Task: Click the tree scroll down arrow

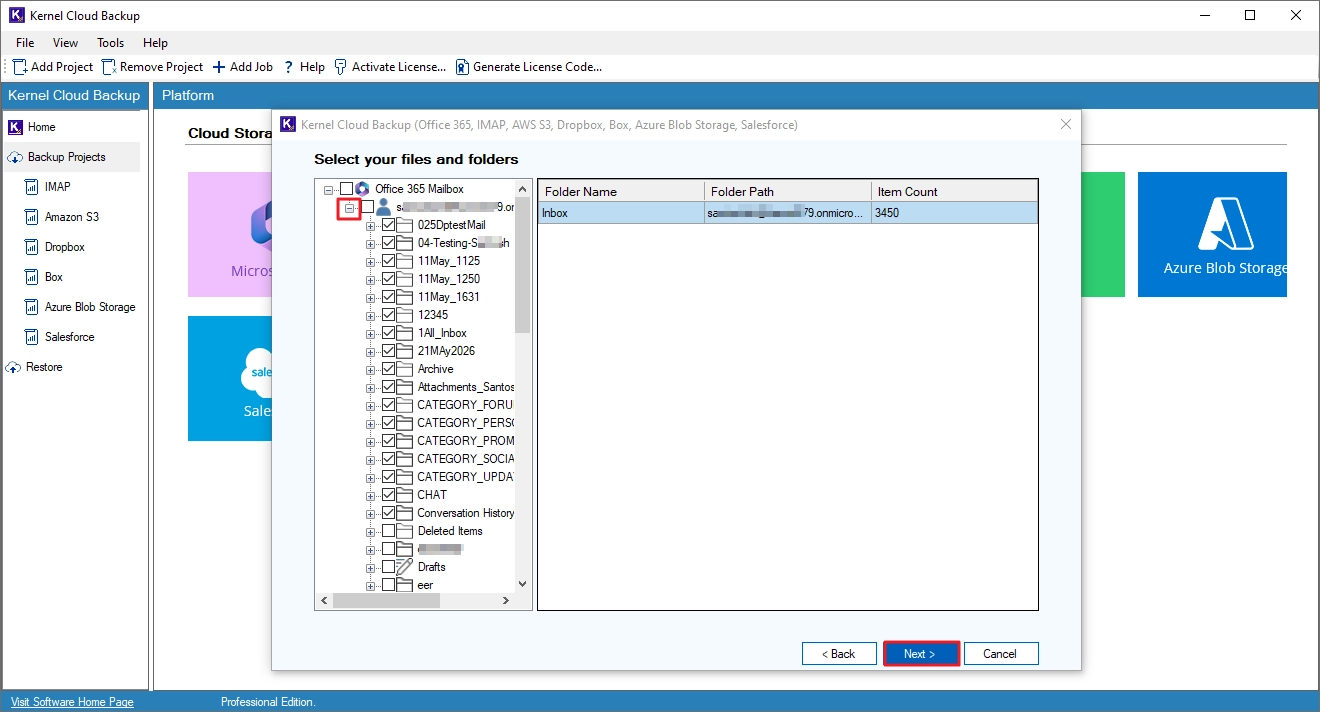Action: (523, 584)
